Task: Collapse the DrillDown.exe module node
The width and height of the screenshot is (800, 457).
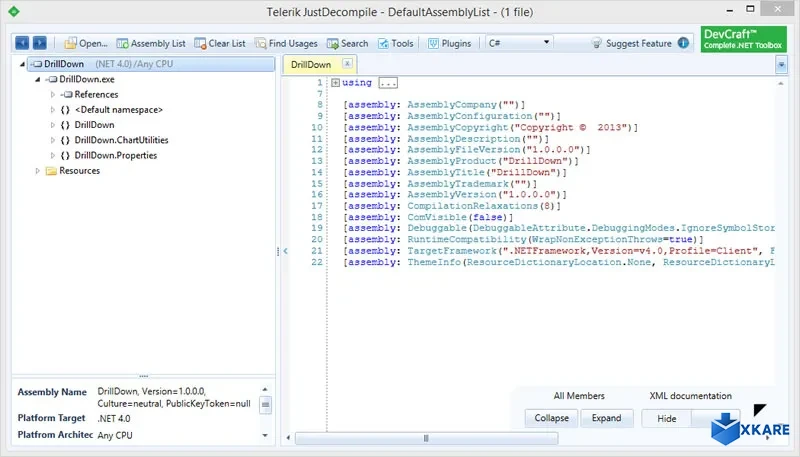Action: [37, 80]
